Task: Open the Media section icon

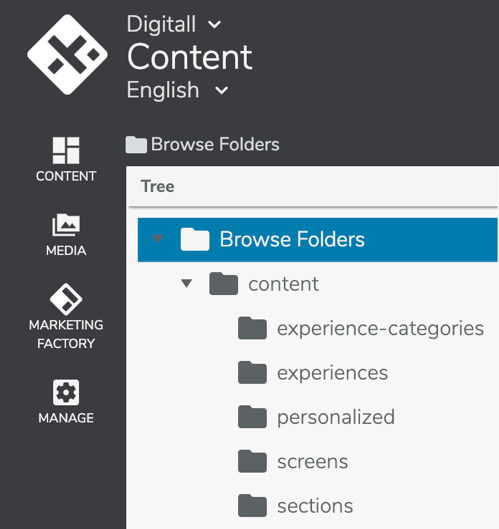Action: [66, 225]
